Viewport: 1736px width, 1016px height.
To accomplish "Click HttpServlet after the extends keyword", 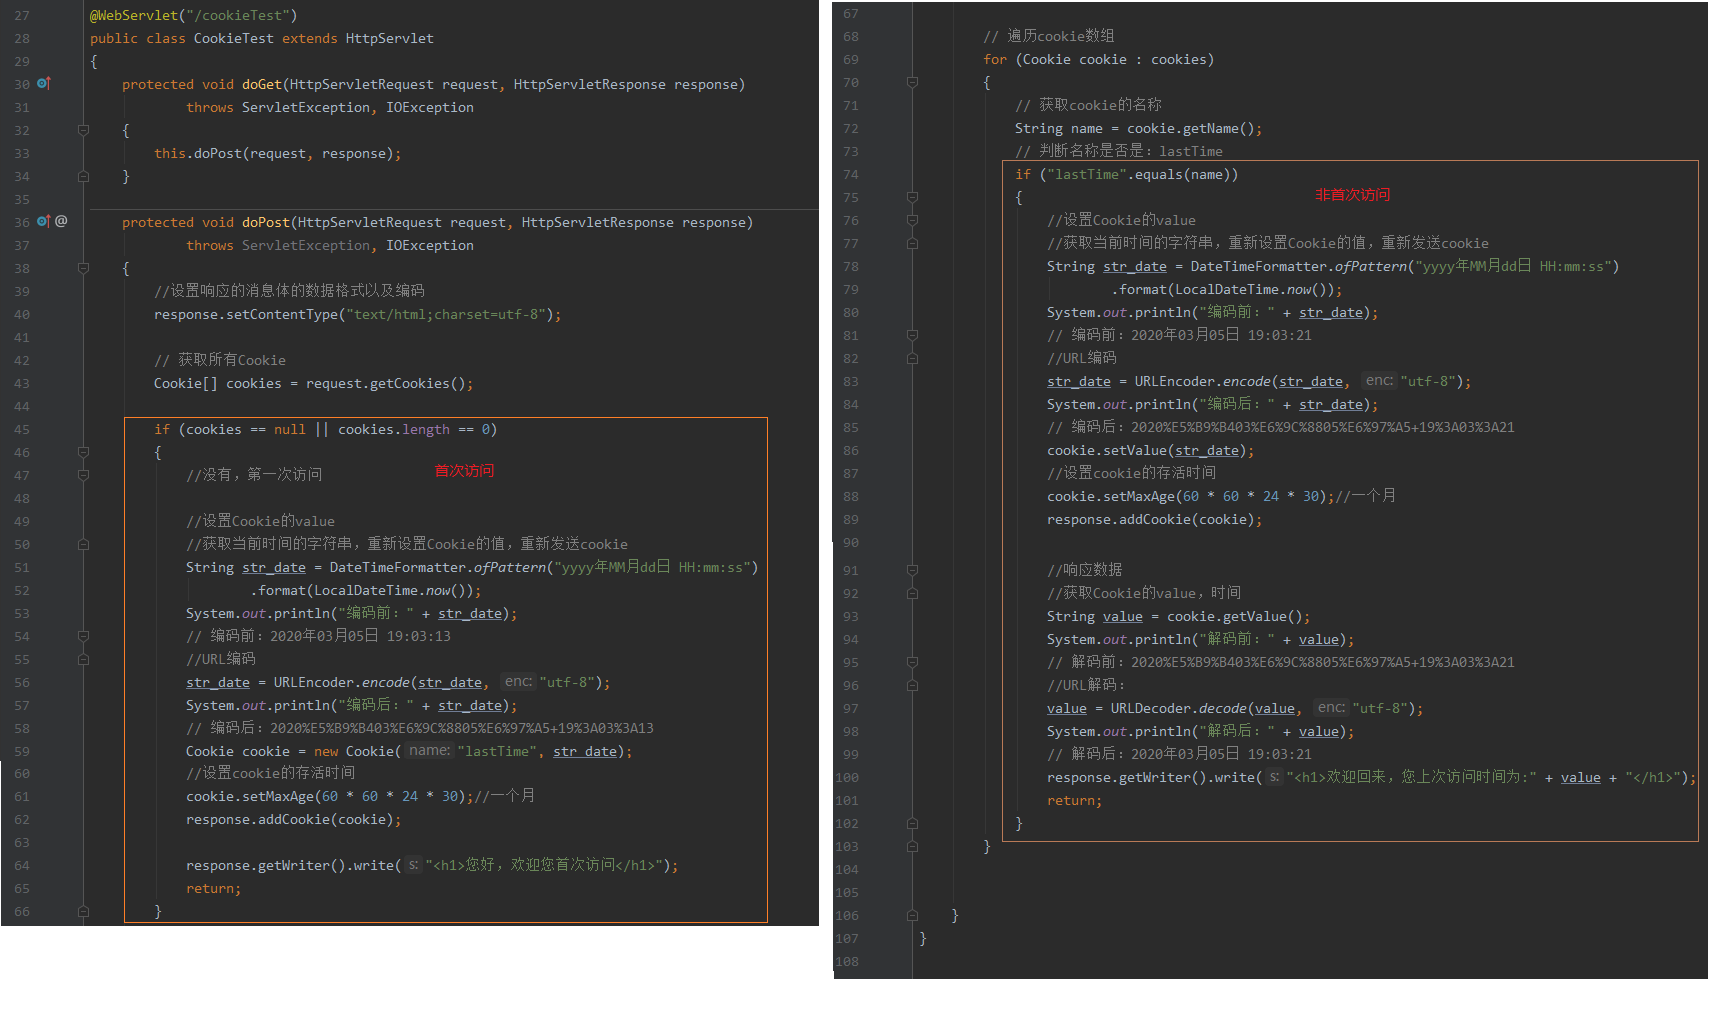I will (x=390, y=38).
